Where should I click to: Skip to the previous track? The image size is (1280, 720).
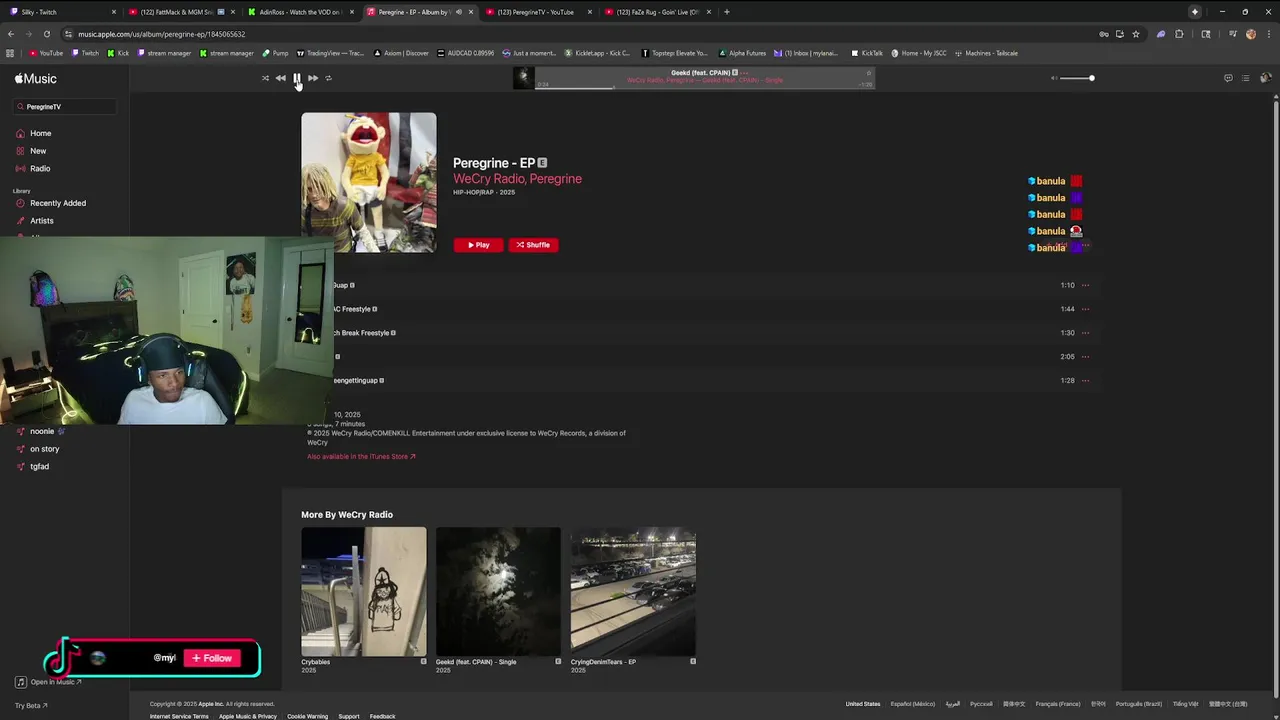pyautogui.click(x=280, y=78)
